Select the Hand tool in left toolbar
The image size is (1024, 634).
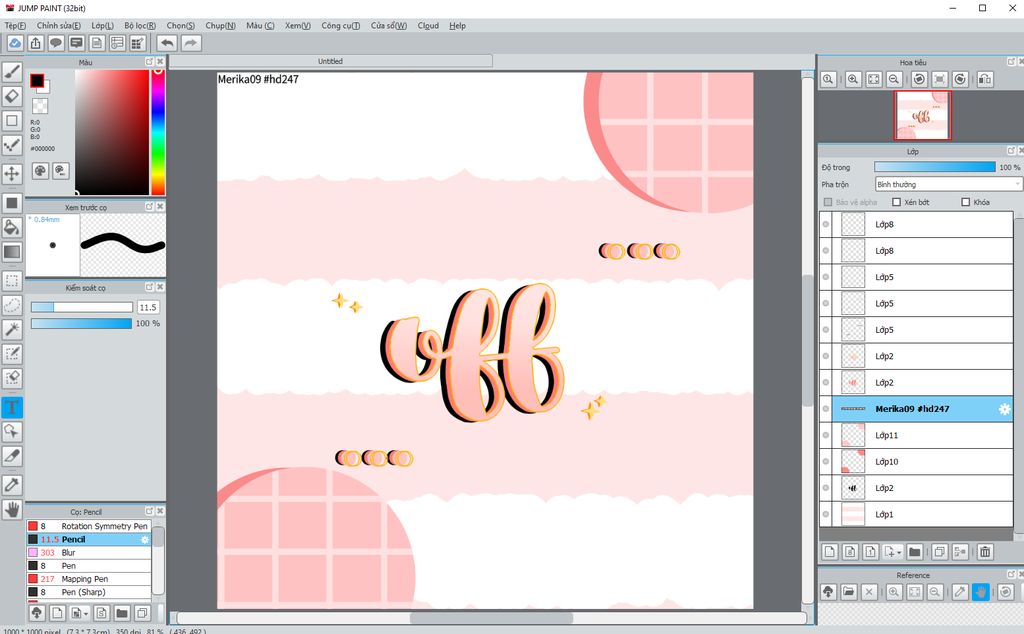[12, 509]
